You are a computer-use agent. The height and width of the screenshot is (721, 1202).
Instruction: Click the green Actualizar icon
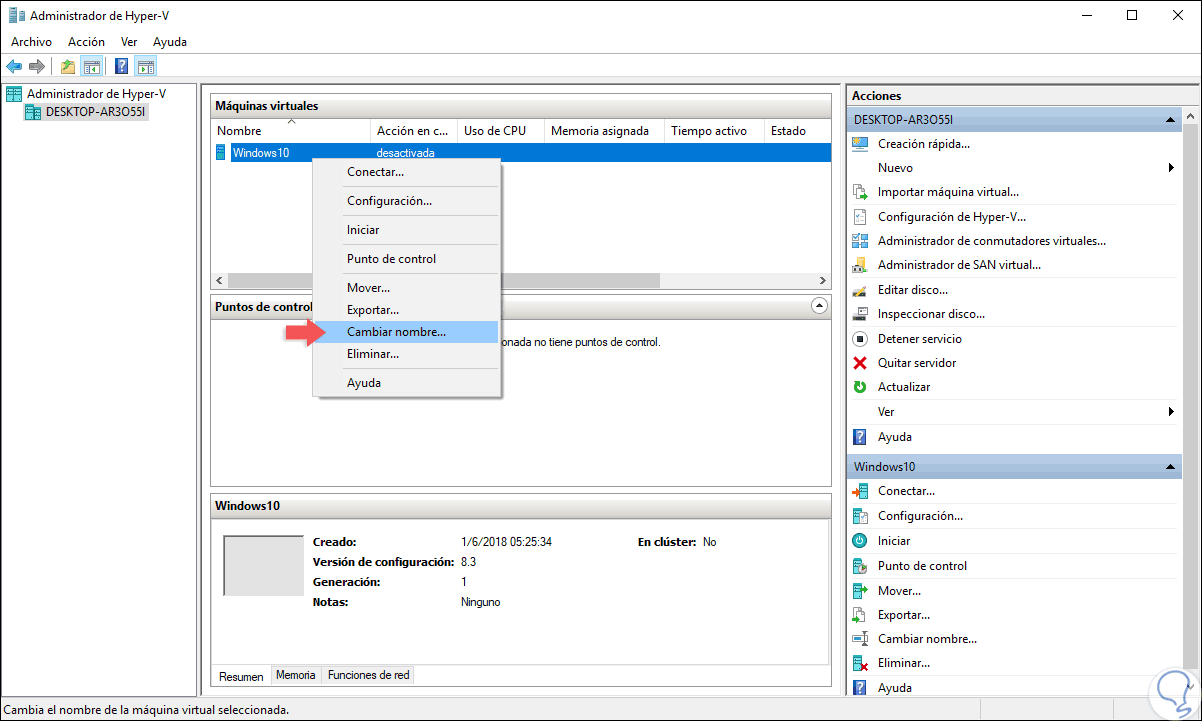[859, 387]
